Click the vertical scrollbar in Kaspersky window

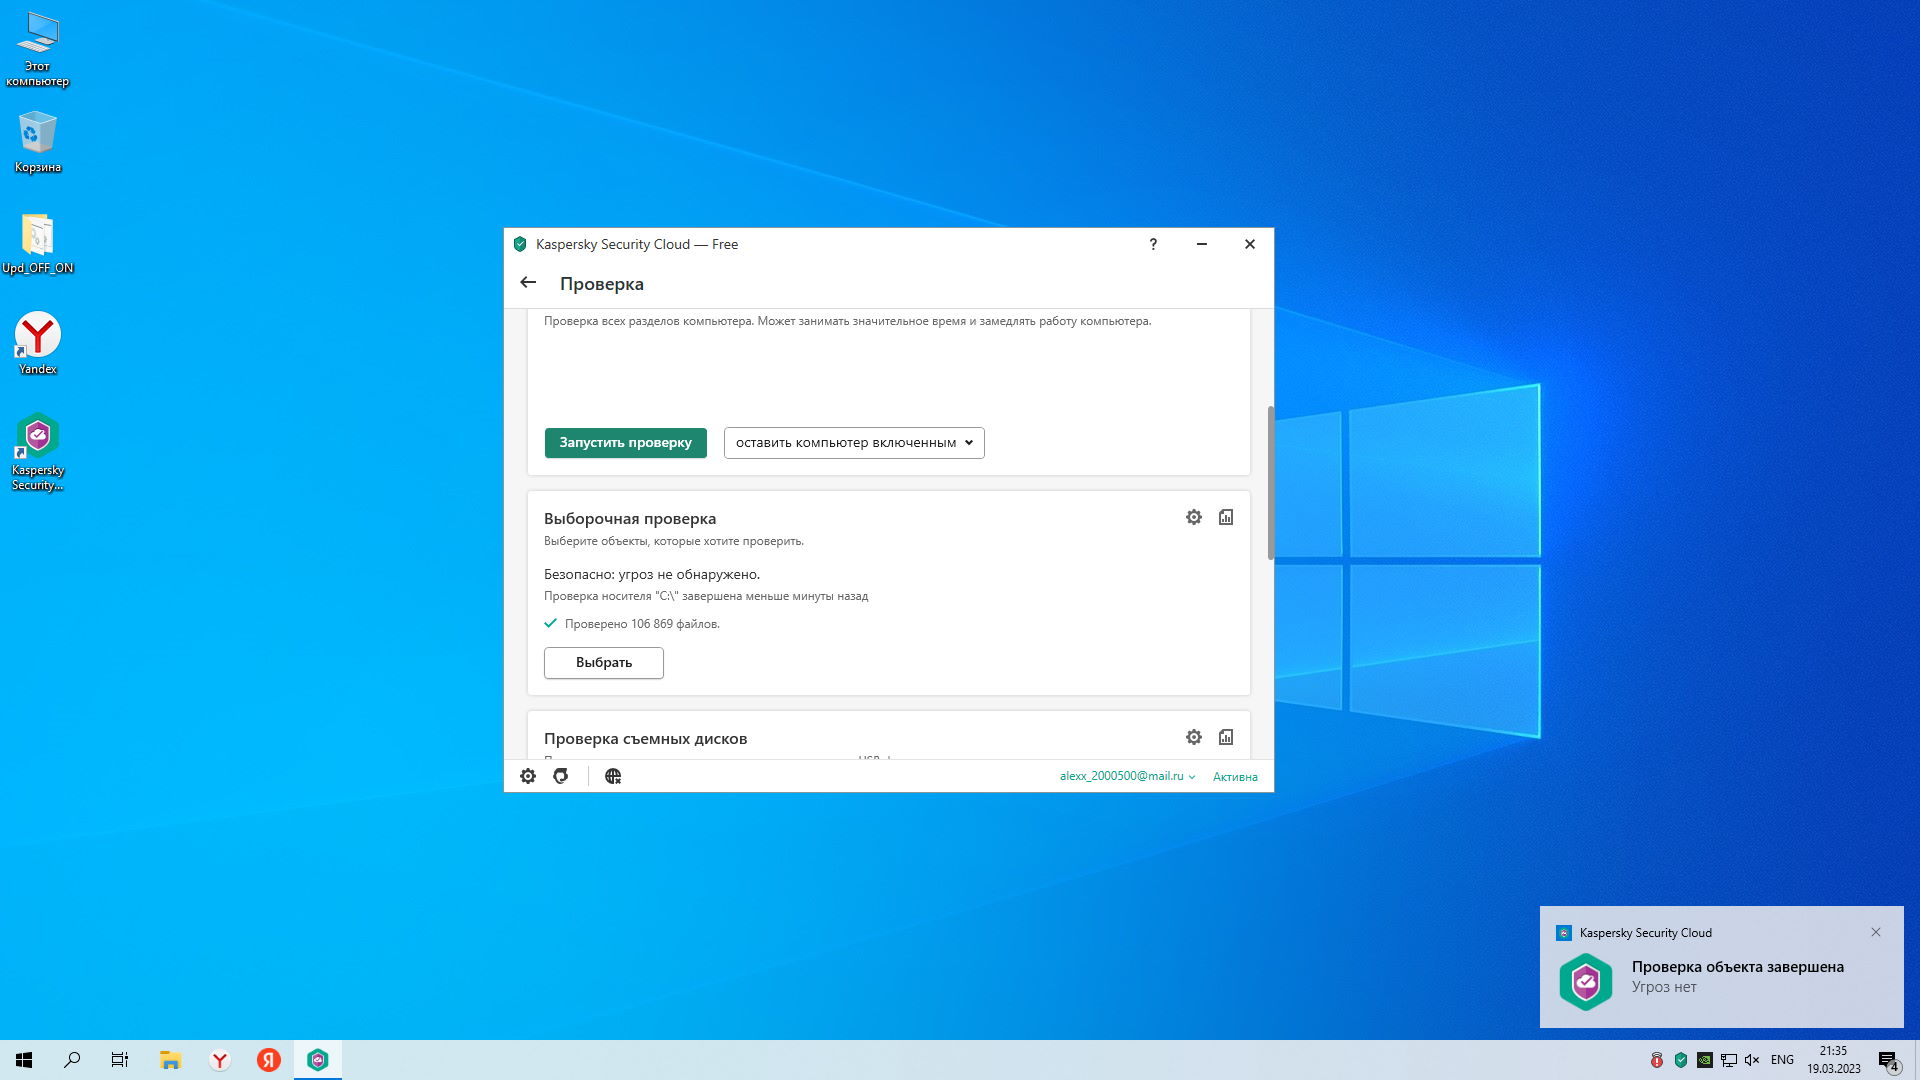tap(1270, 482)
